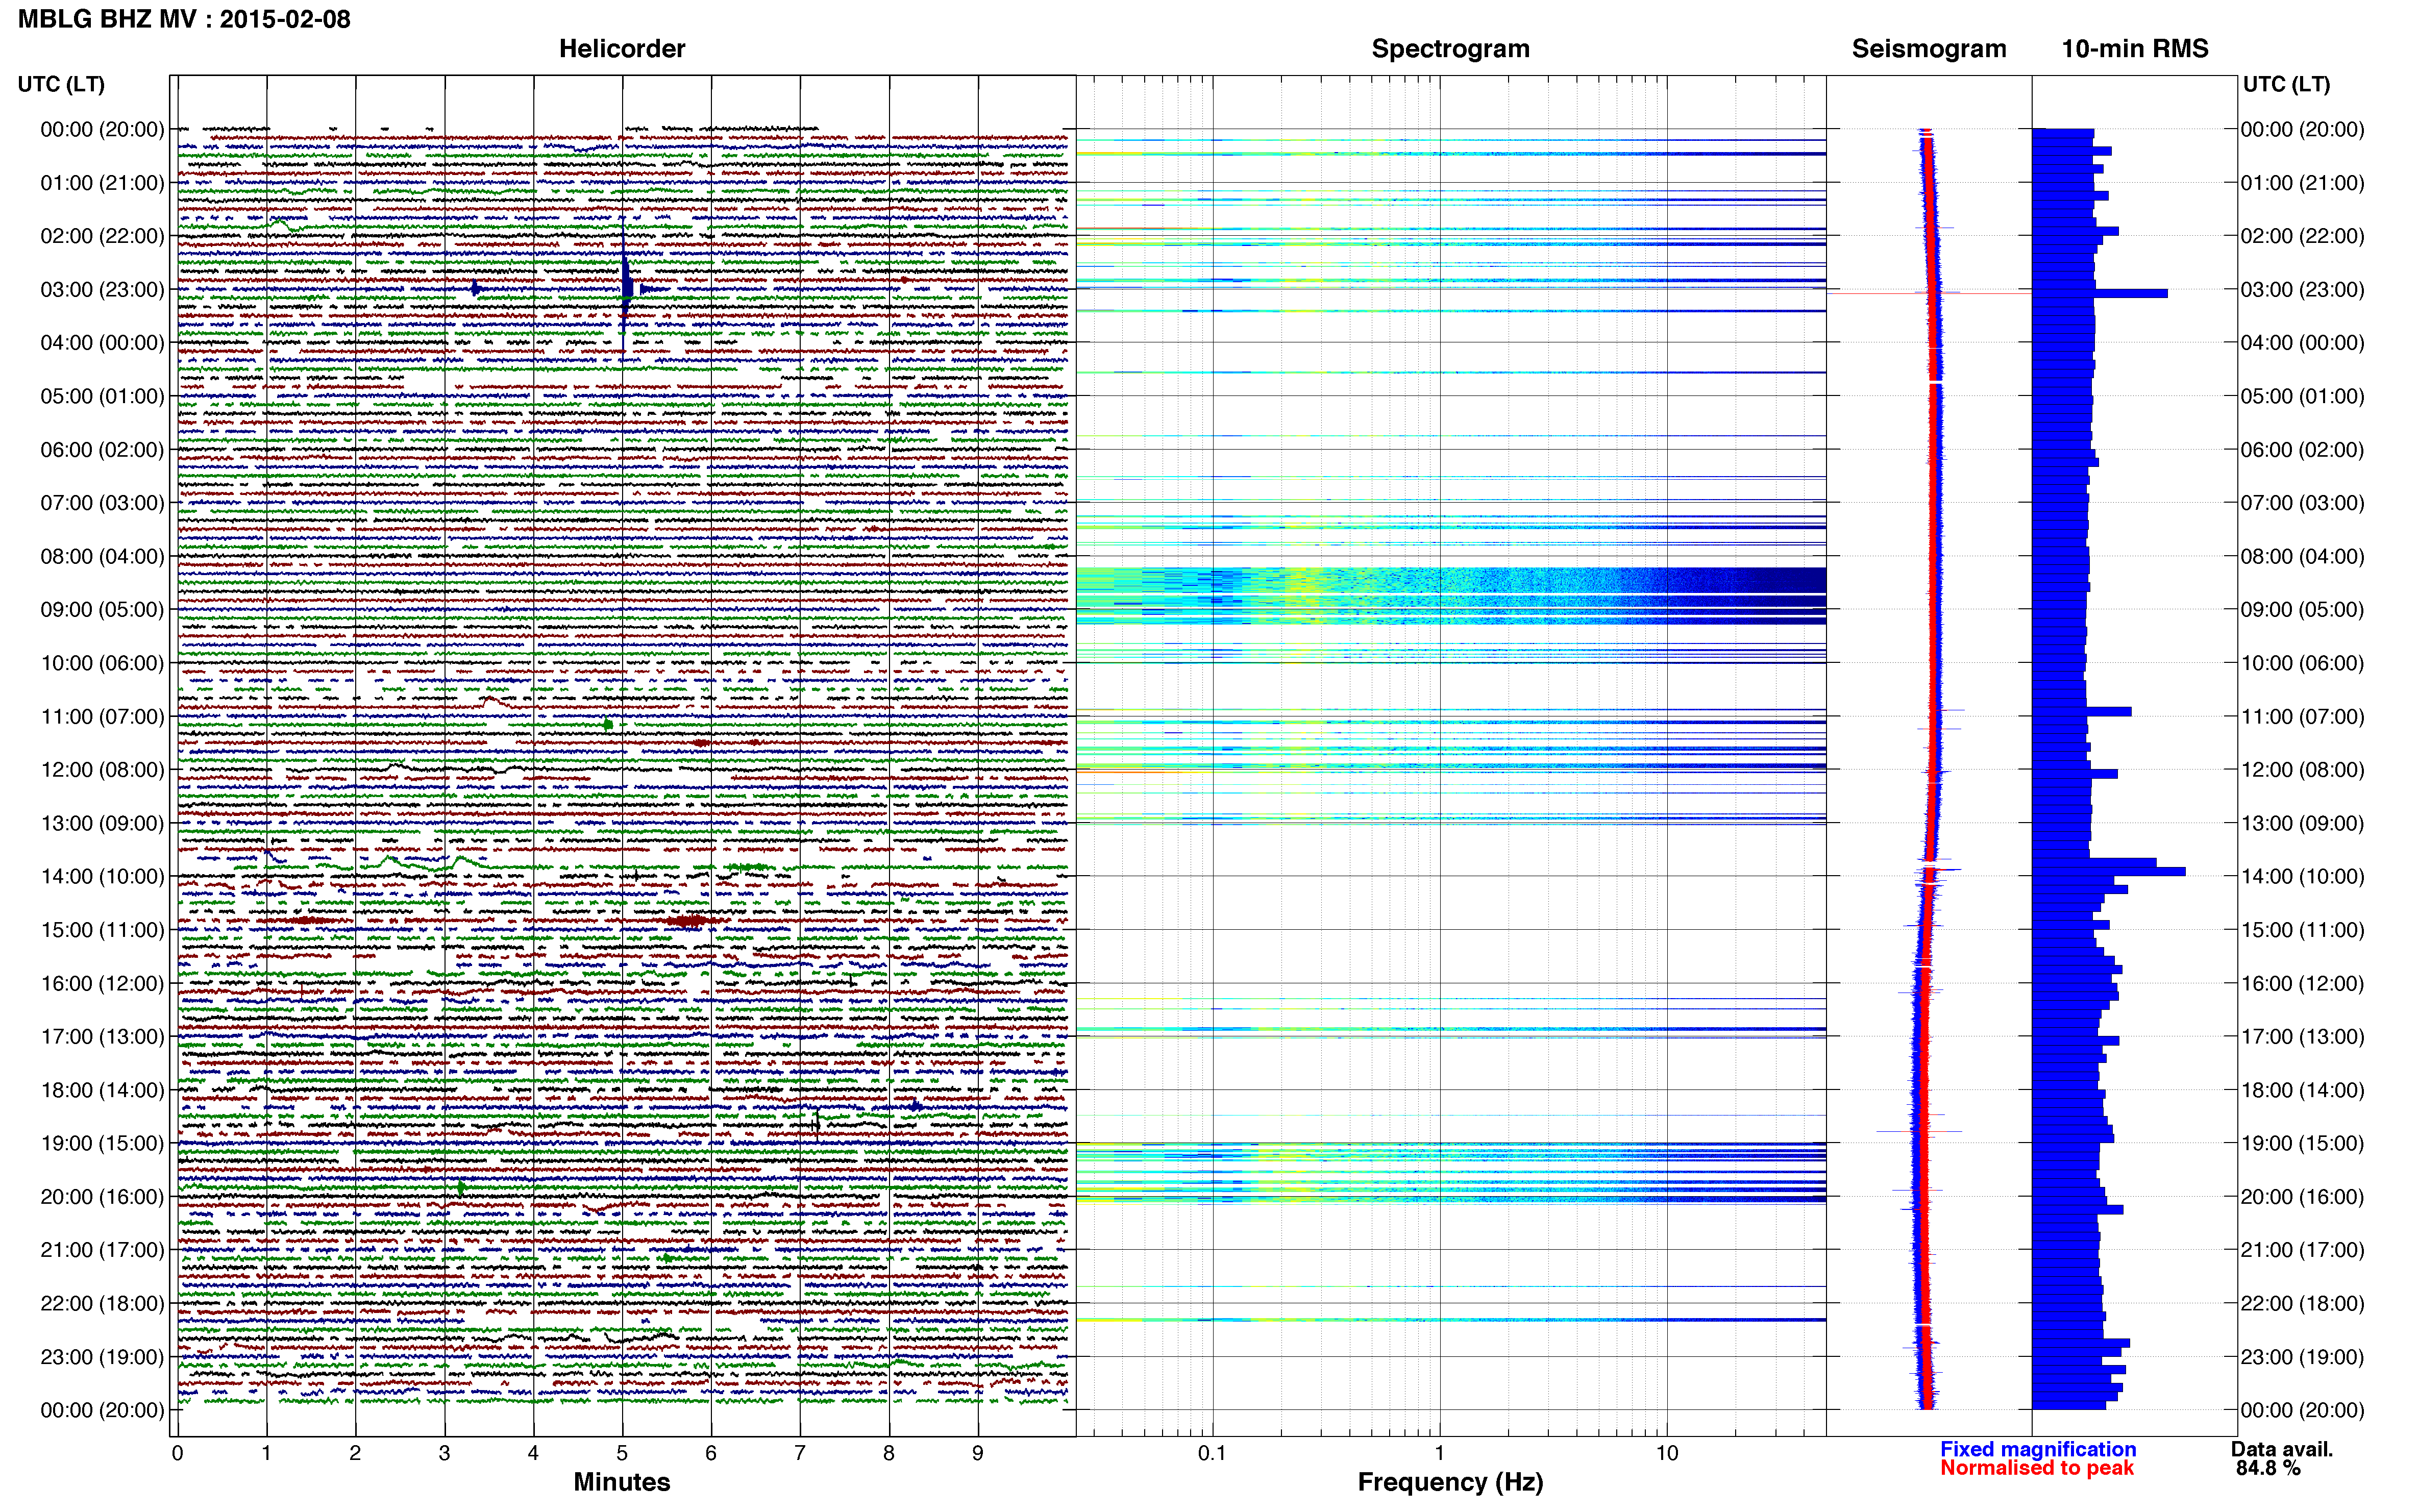The width and height of the screenshot is (2419, 1512).
Task: Click the "Data avail." label
Action: click(2282, 1449)
